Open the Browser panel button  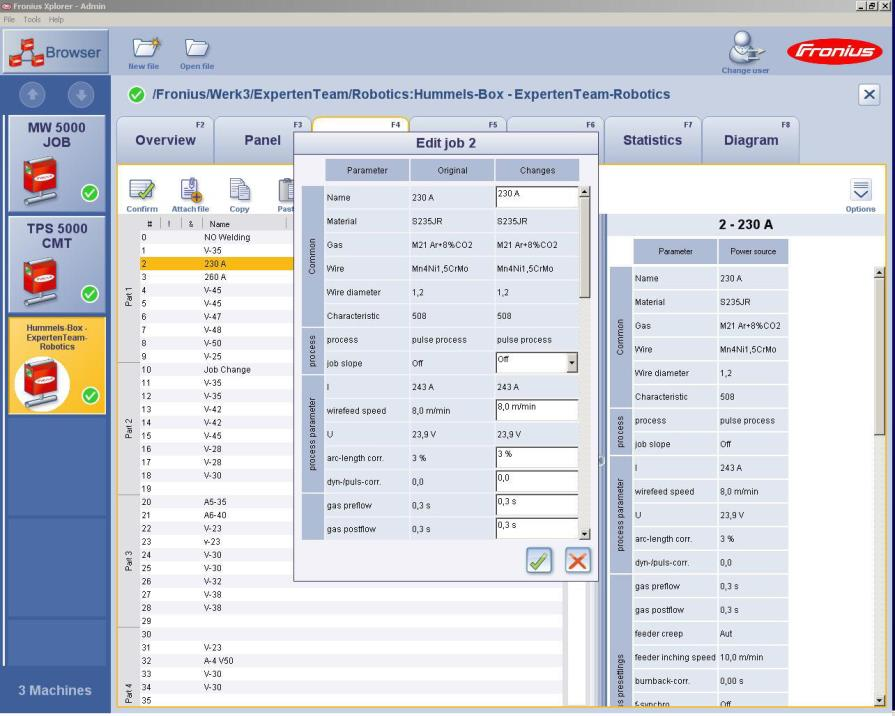pos(55,52)
